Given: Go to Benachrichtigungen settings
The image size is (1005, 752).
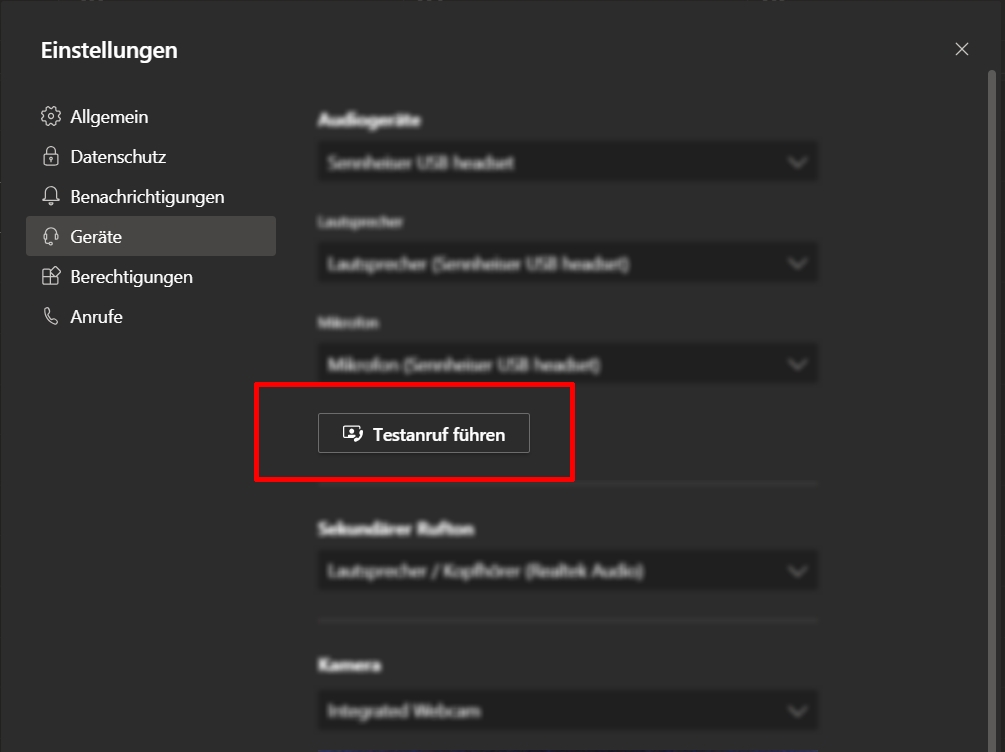Looking at the screenshot, I should pyautogui.click(x=151, y=196).
